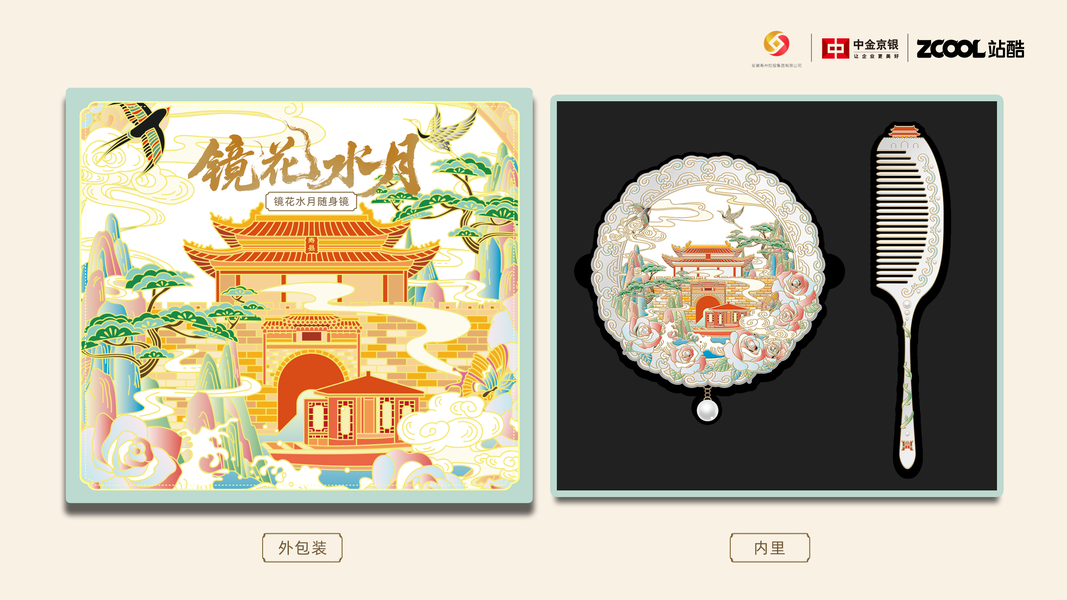1067x600 pixels.
Task: Click the crane on the package's upper right
Action: (442, 127)
